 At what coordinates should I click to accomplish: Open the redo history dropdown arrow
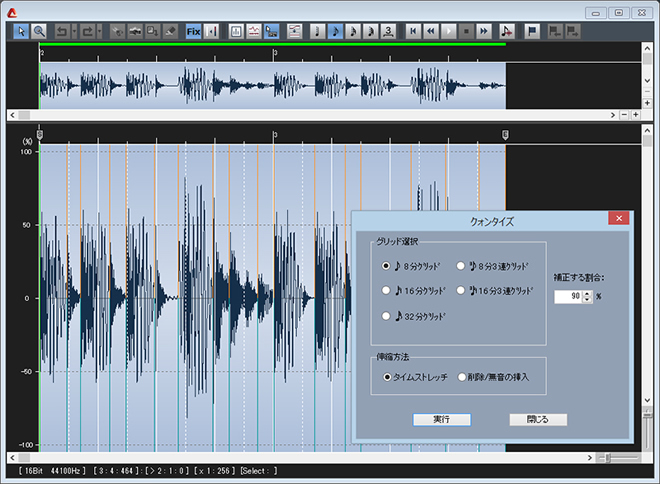coord(99,31)
